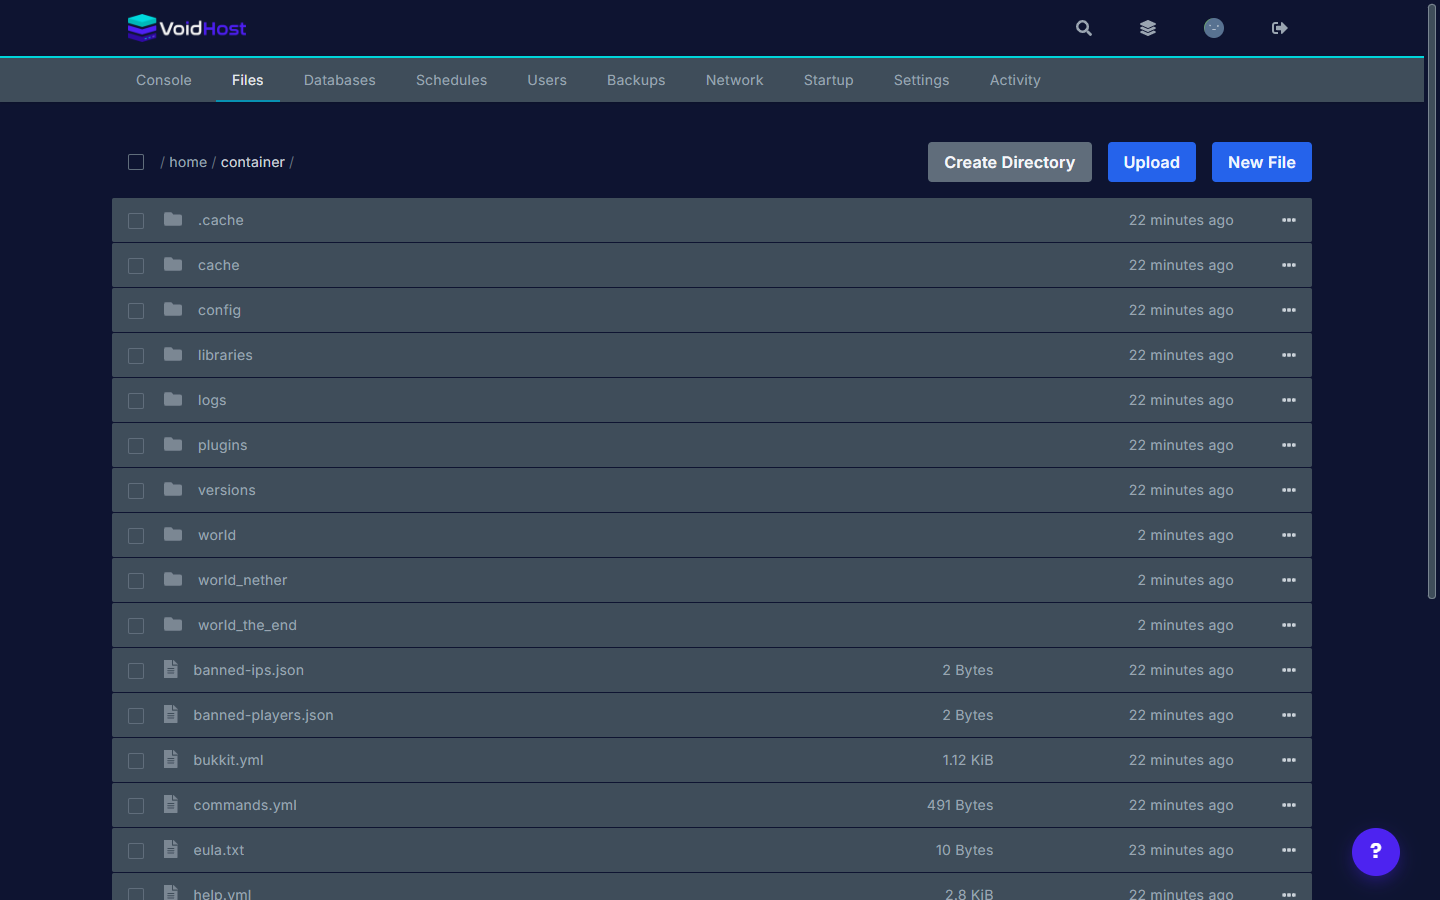Check the .cache folder checkbox
Screen dimensions: 1440x900
click(136, 221)
